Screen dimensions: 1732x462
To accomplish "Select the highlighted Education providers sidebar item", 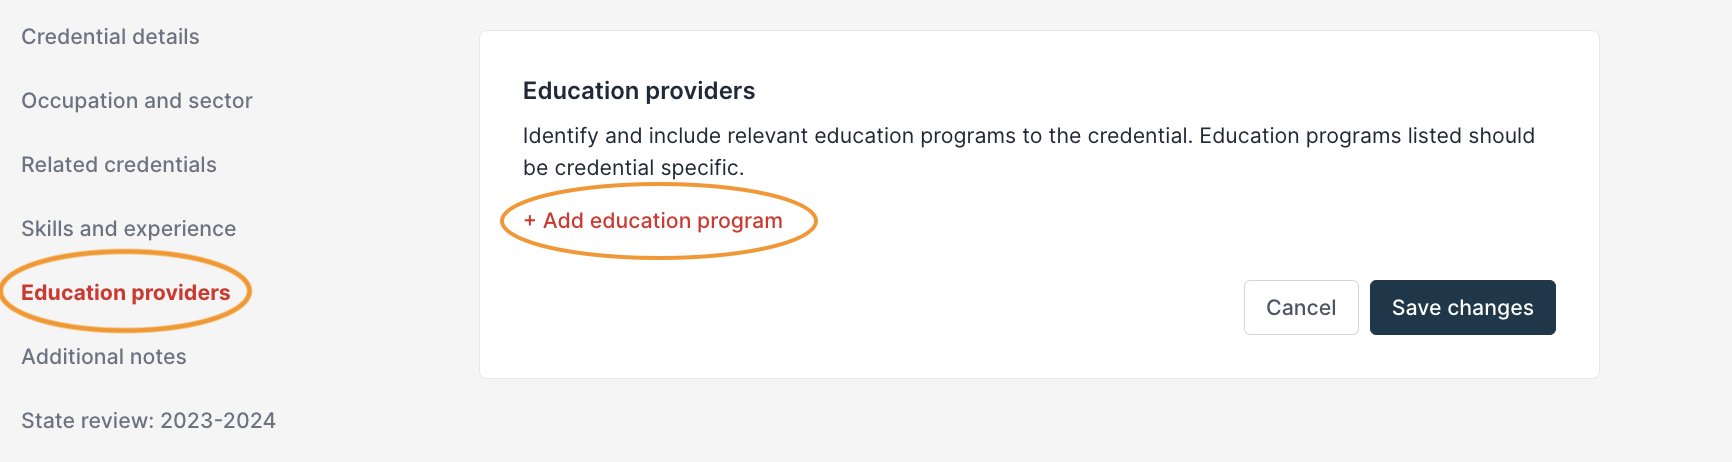I will (126, 293).
